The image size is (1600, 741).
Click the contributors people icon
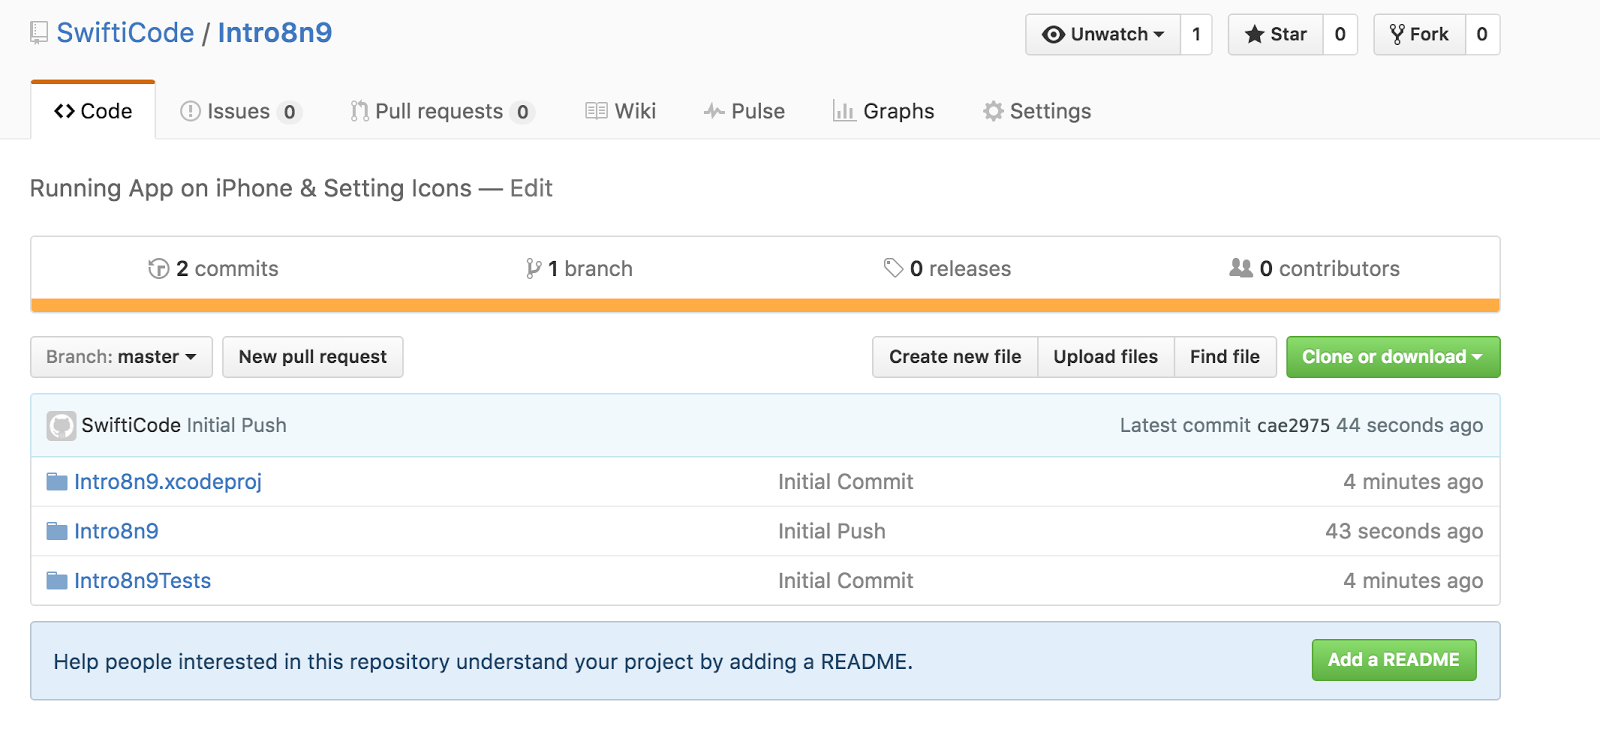tap(1241, 268)
